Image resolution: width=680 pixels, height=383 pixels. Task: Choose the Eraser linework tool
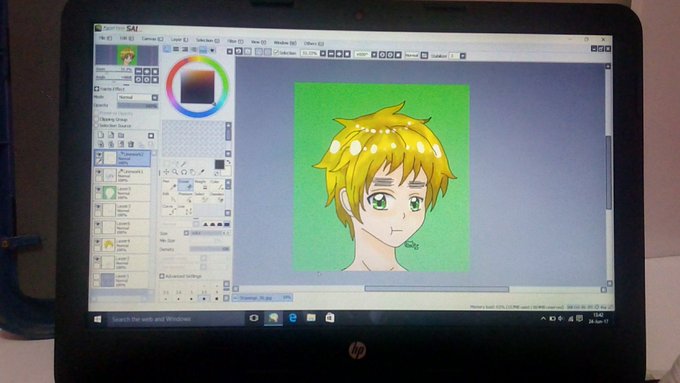185,184
